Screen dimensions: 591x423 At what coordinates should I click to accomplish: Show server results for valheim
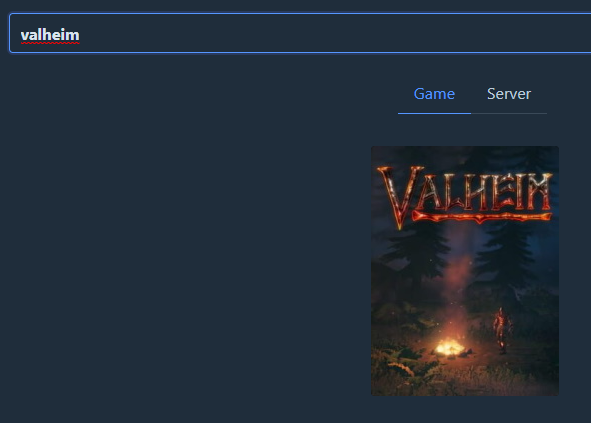[509, 94]
